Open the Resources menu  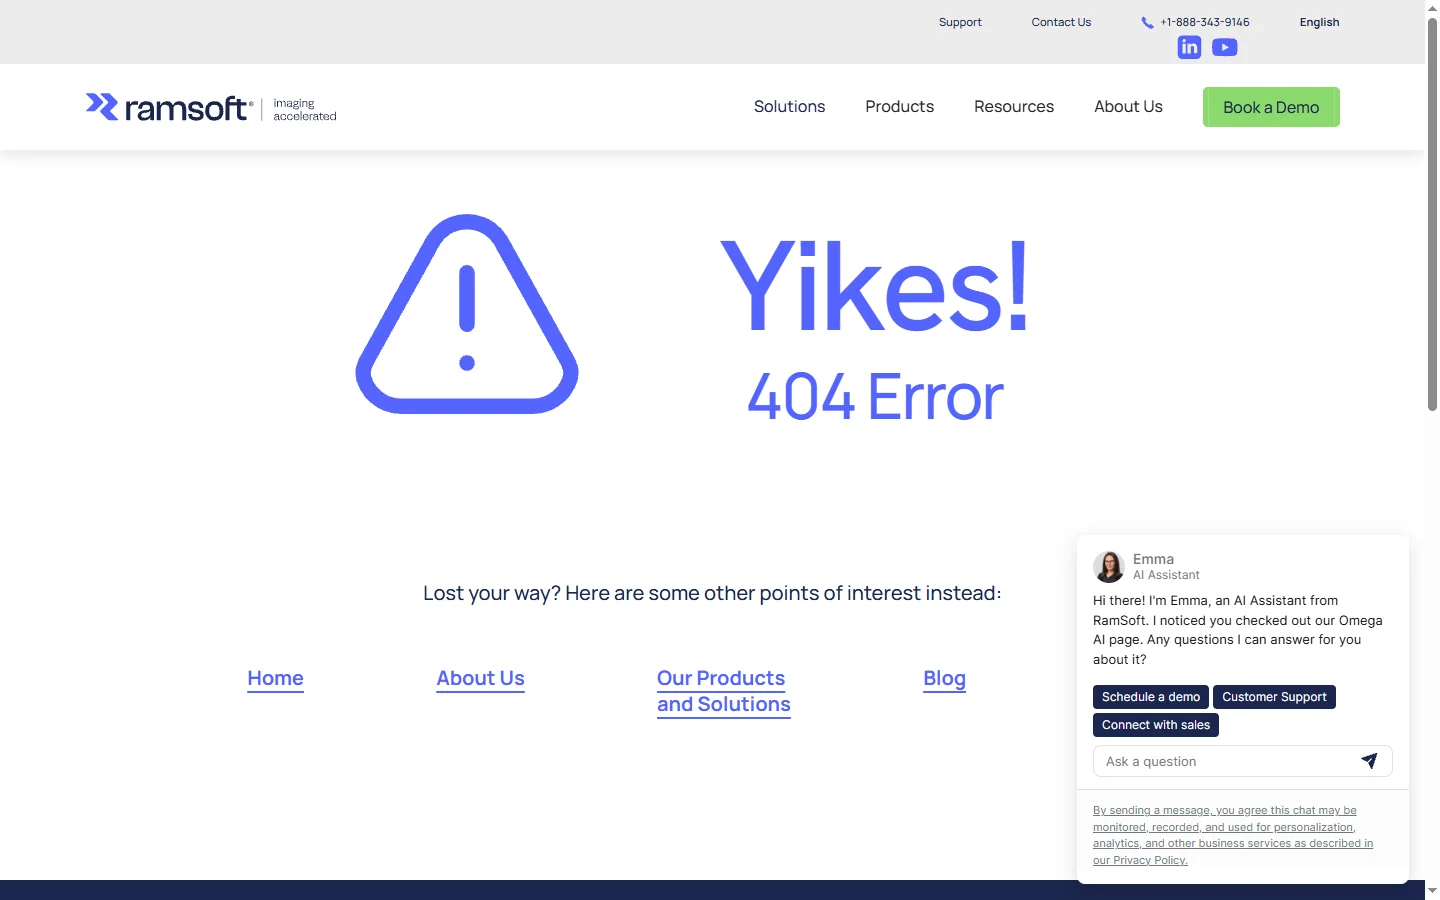coord(1014,107)
